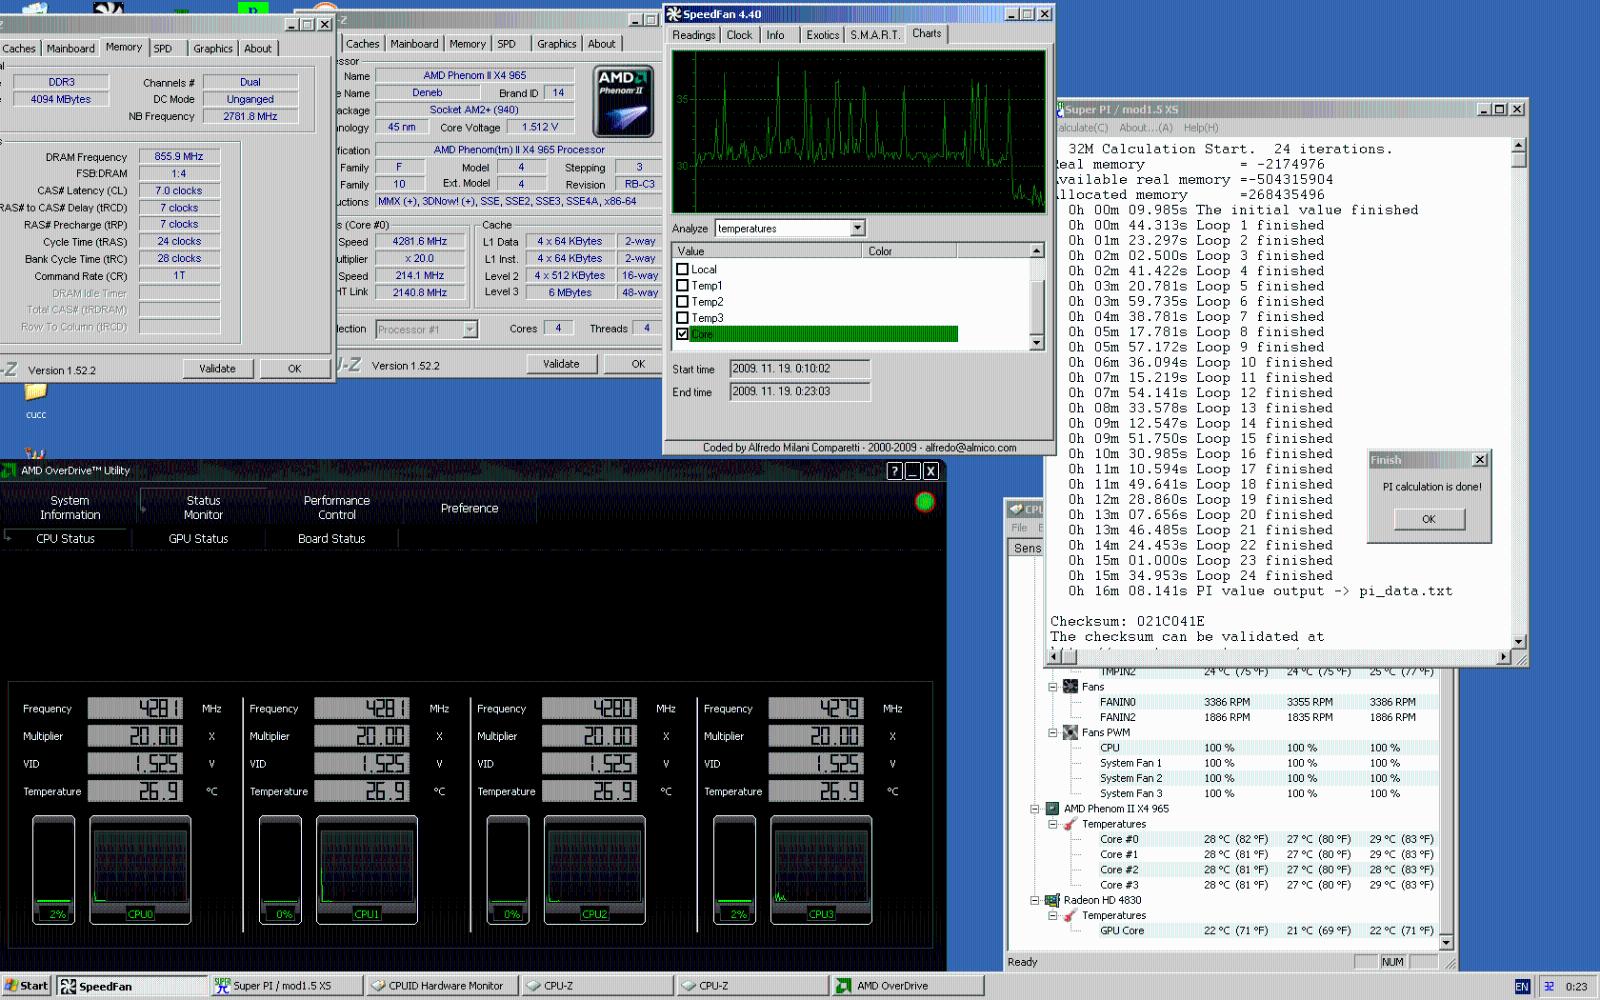Image resolution: width=1600 pixels, height=1000 pixels.
Task: Confirm the PI calculation done dialog with OK
Action: (x=1429, y=519)
